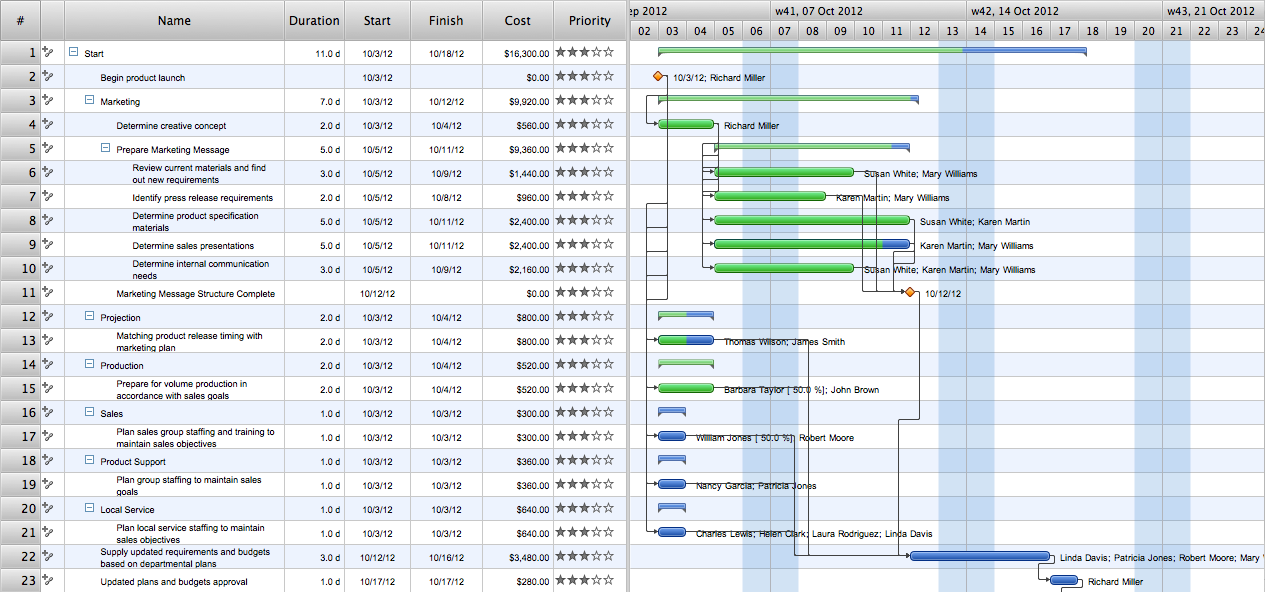Click the Cost column header

coord(517,21)
